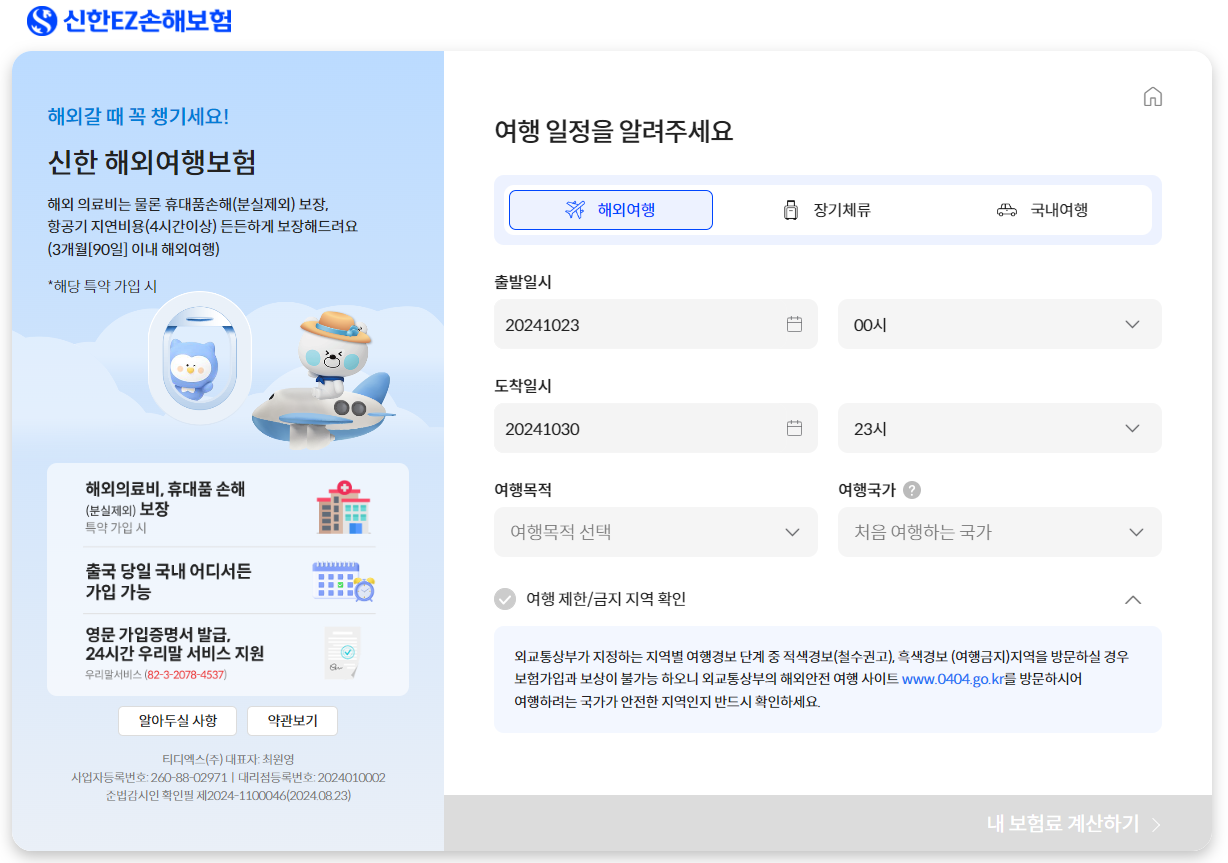Open the www.0404.go.kr link
The width and height of the screenshot is (1228, 863).
click(x=953, y=679)
